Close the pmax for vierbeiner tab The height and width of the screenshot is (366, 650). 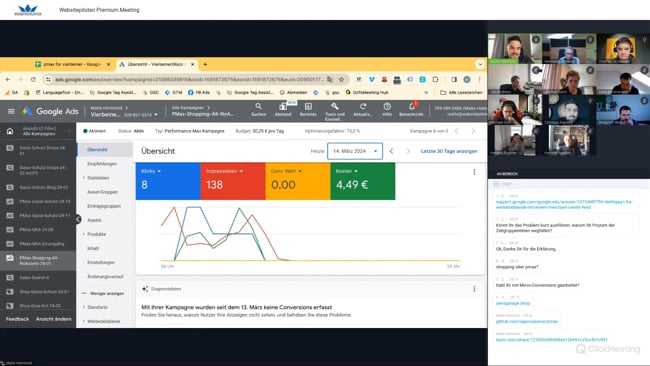click(x=109, y=64)
